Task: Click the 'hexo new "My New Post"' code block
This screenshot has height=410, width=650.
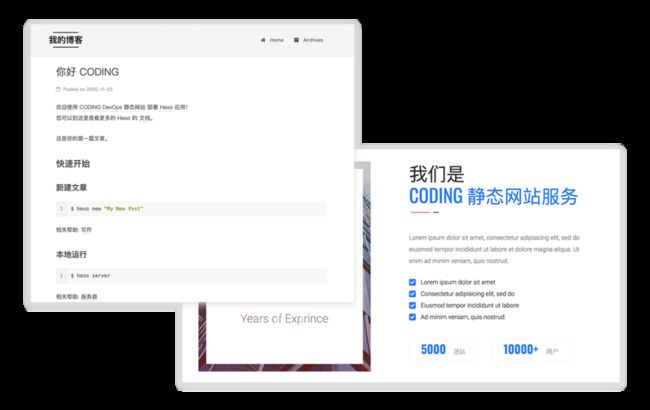Action: pyautogui.click(x=191, y=209)
